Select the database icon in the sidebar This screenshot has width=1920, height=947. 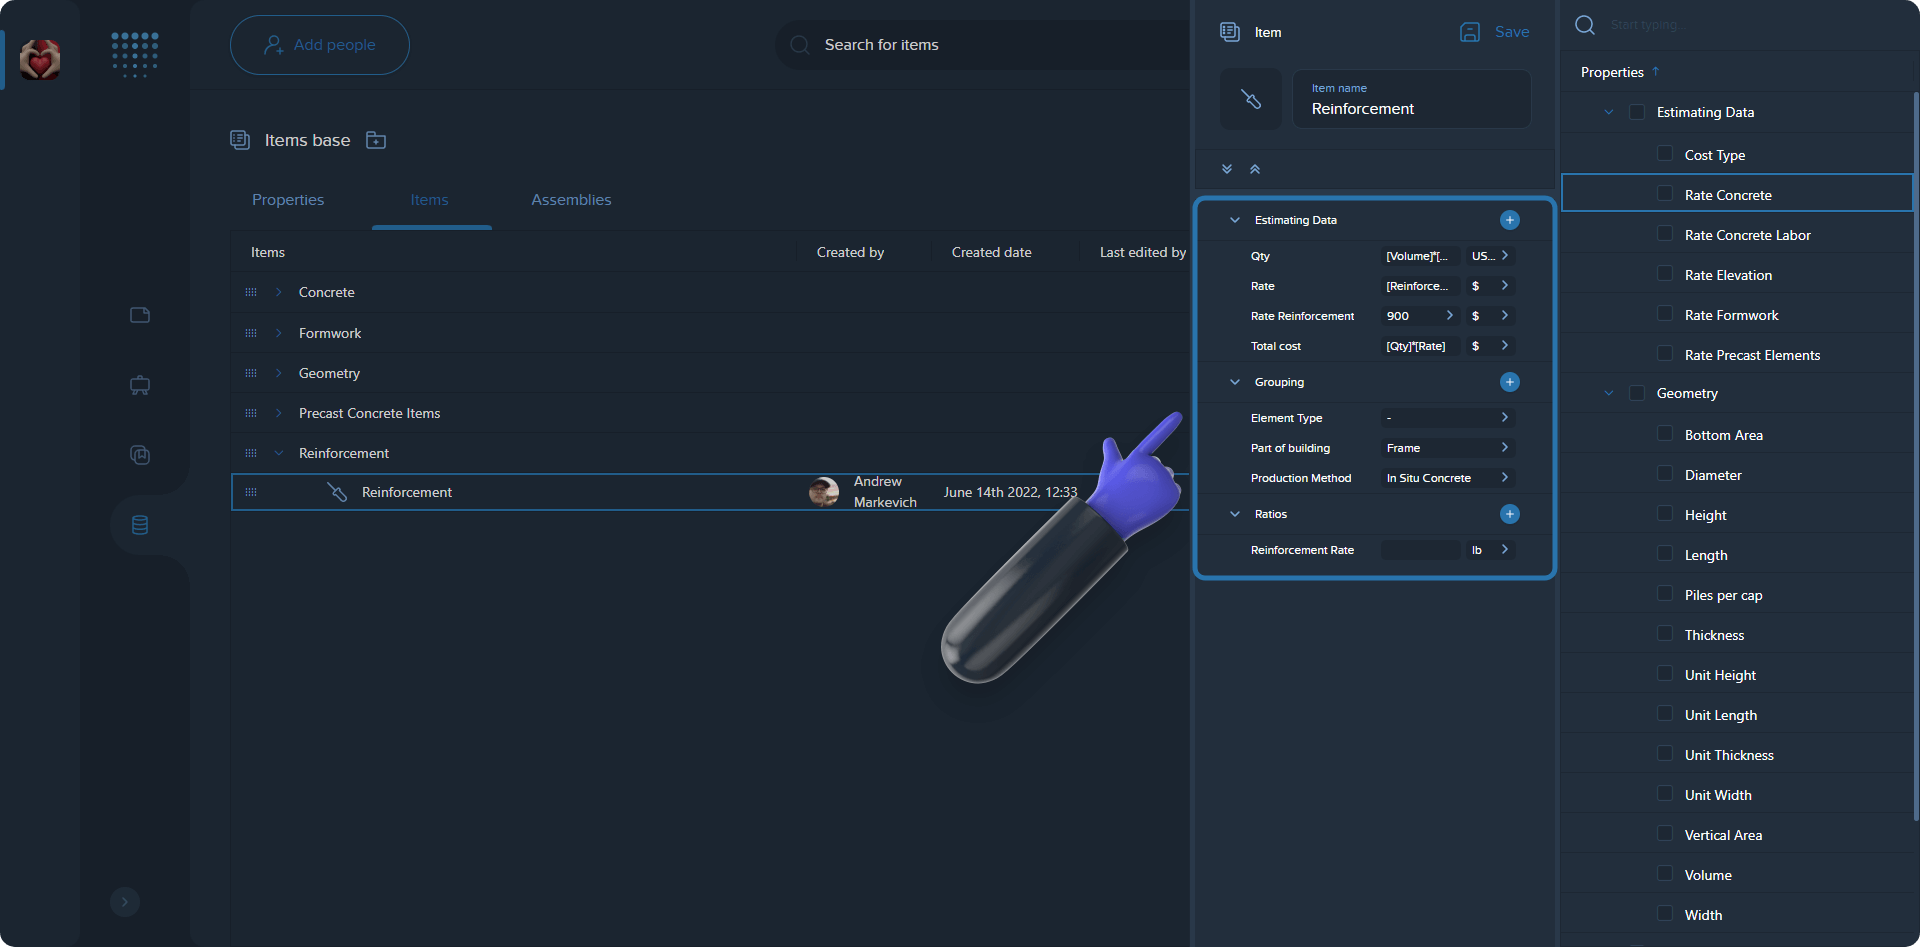pyautogui.click(x=139, y=524)
